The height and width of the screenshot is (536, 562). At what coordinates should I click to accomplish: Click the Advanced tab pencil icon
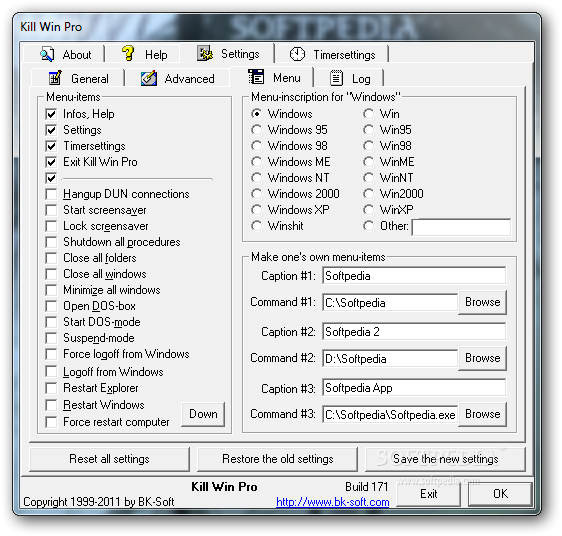click(149, 78)
